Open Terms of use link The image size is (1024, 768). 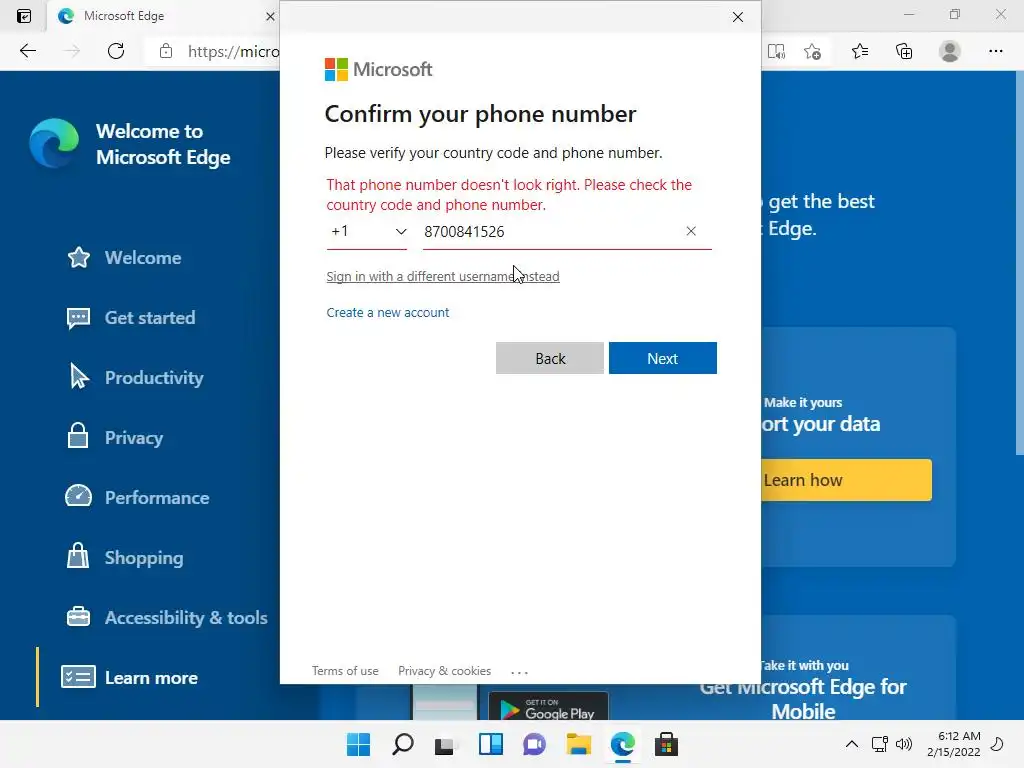[x=345, y=671]
